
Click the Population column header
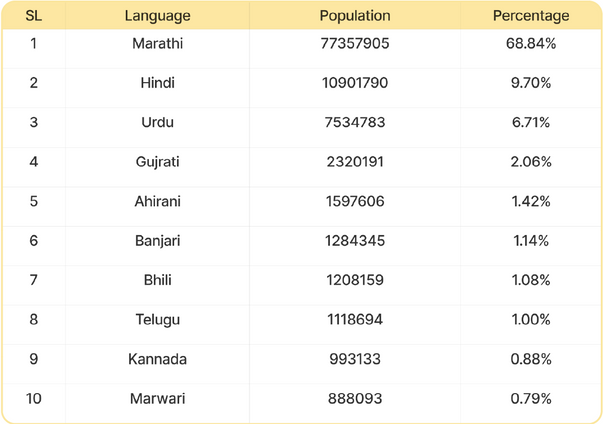click(x=355, y=16)
